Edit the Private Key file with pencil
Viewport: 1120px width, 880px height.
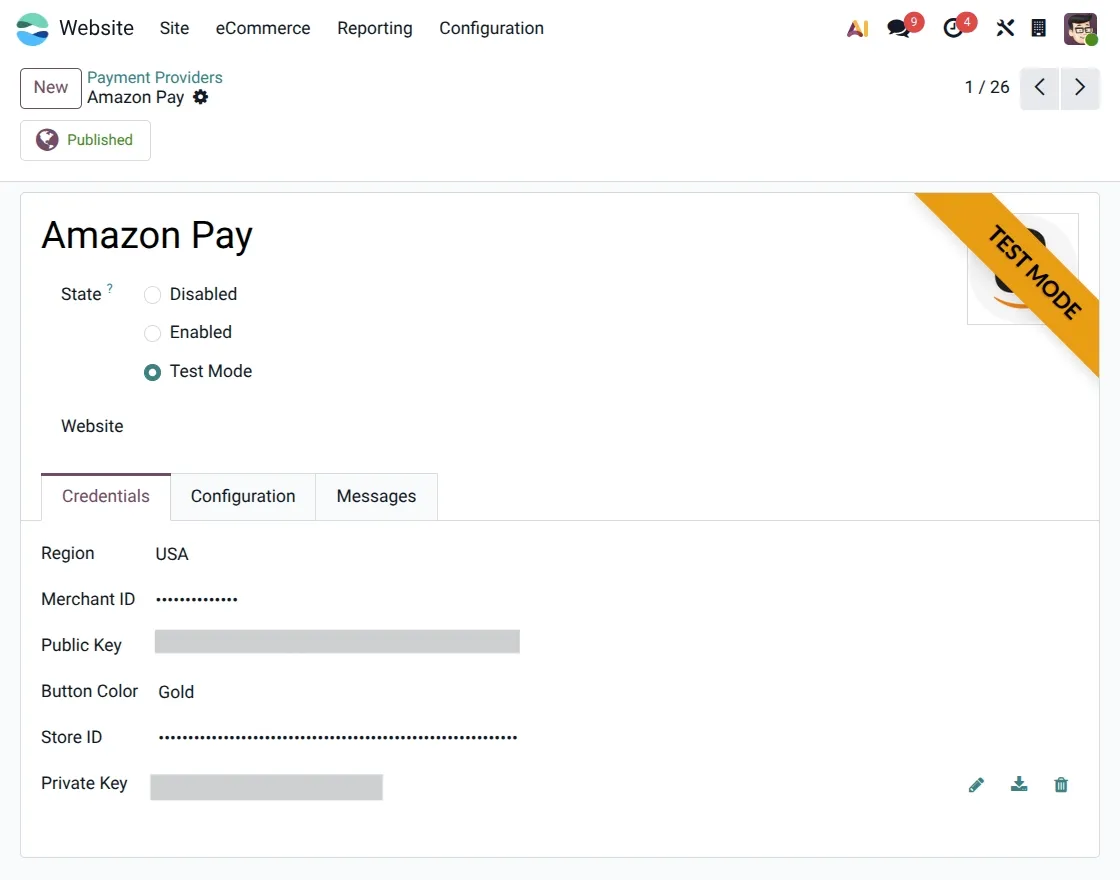(976, 785)
